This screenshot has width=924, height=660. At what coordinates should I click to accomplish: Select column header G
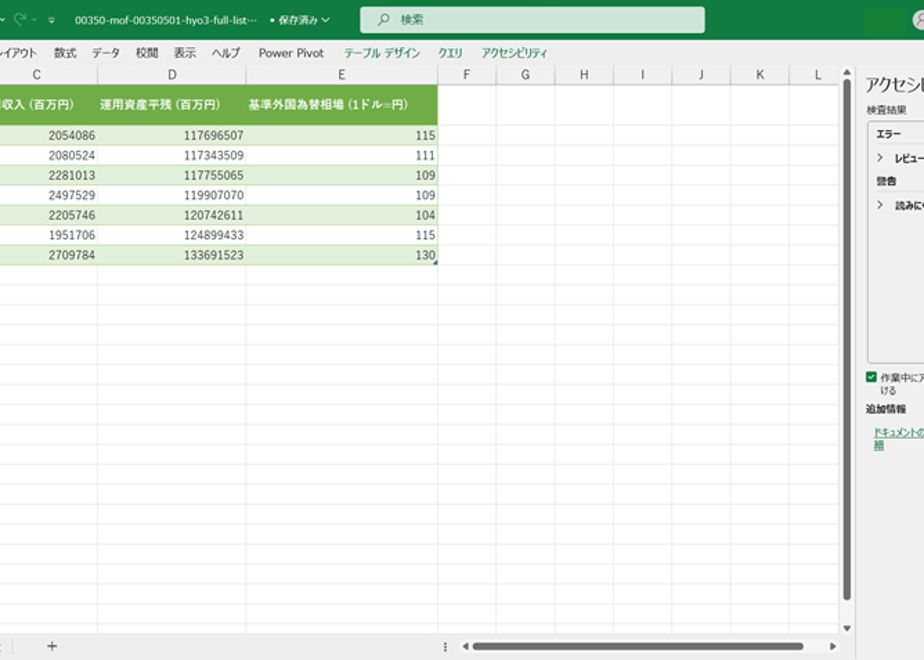point(525,75)
